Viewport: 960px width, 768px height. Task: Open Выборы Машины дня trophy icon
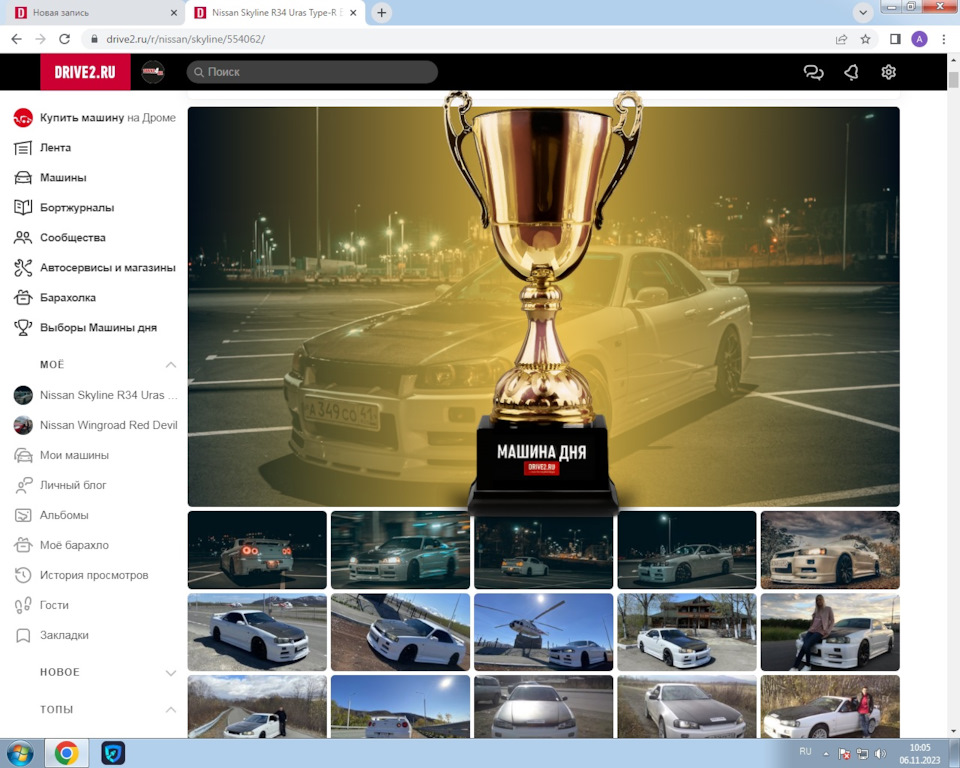(x=23, y=328)
